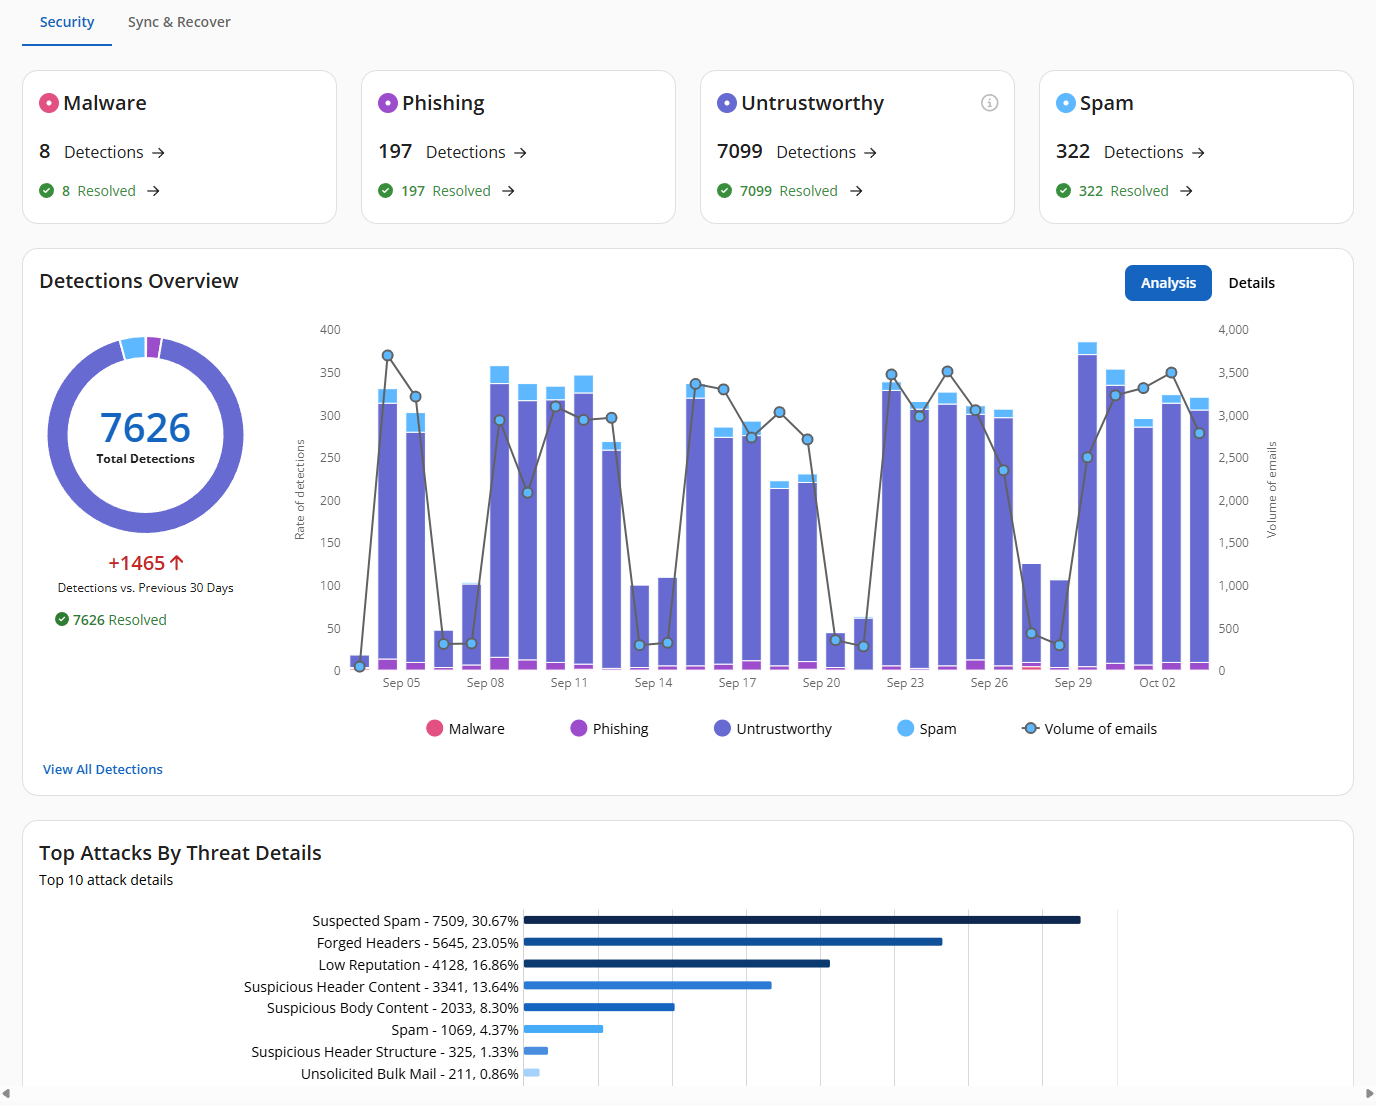Switch to the Sync & Recover tab
Image resolution: width=1376 pixels, height=1106 pixels.
pos(179,22)
